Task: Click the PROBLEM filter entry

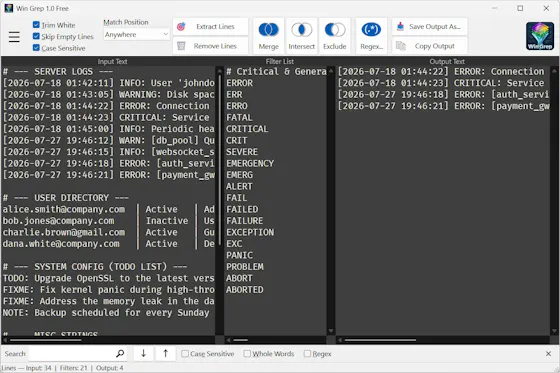Action: [x=244, y=267]
